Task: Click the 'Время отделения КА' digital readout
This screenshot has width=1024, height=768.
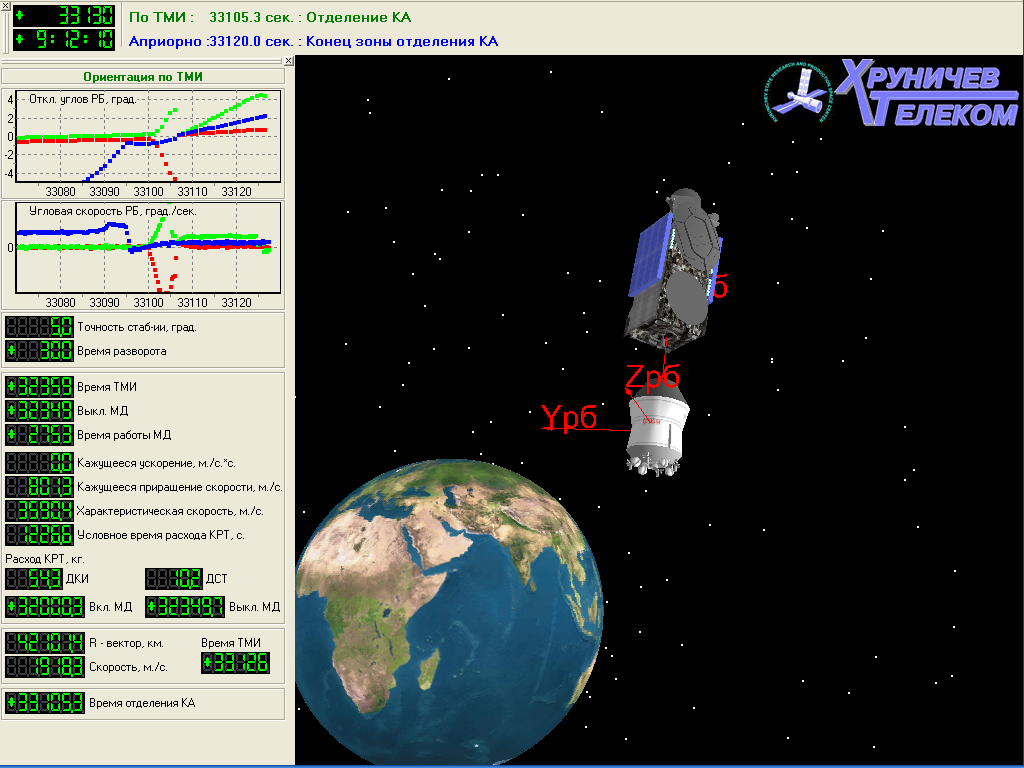Action: (x=44, y=703)
